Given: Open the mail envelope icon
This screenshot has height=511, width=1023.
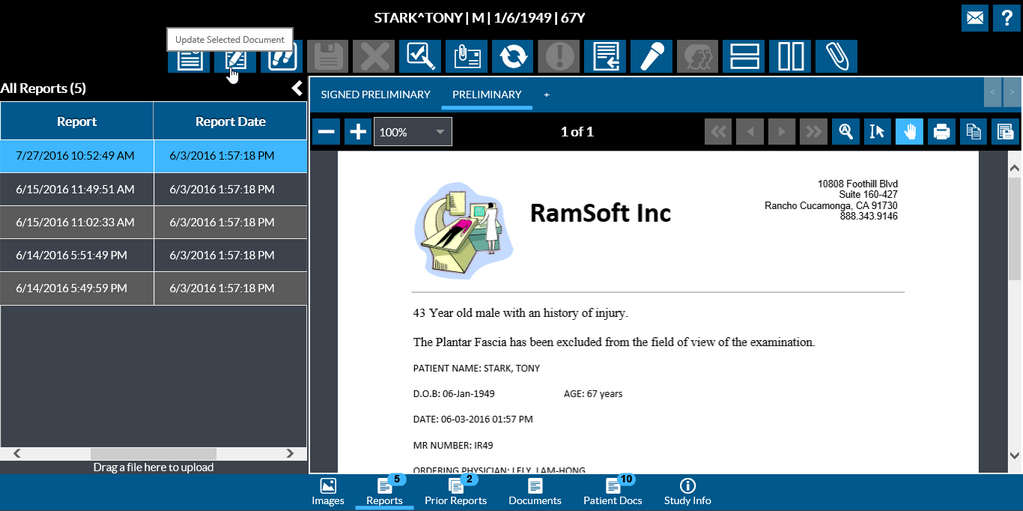Looking at the screenshot, I should point(974,17).
